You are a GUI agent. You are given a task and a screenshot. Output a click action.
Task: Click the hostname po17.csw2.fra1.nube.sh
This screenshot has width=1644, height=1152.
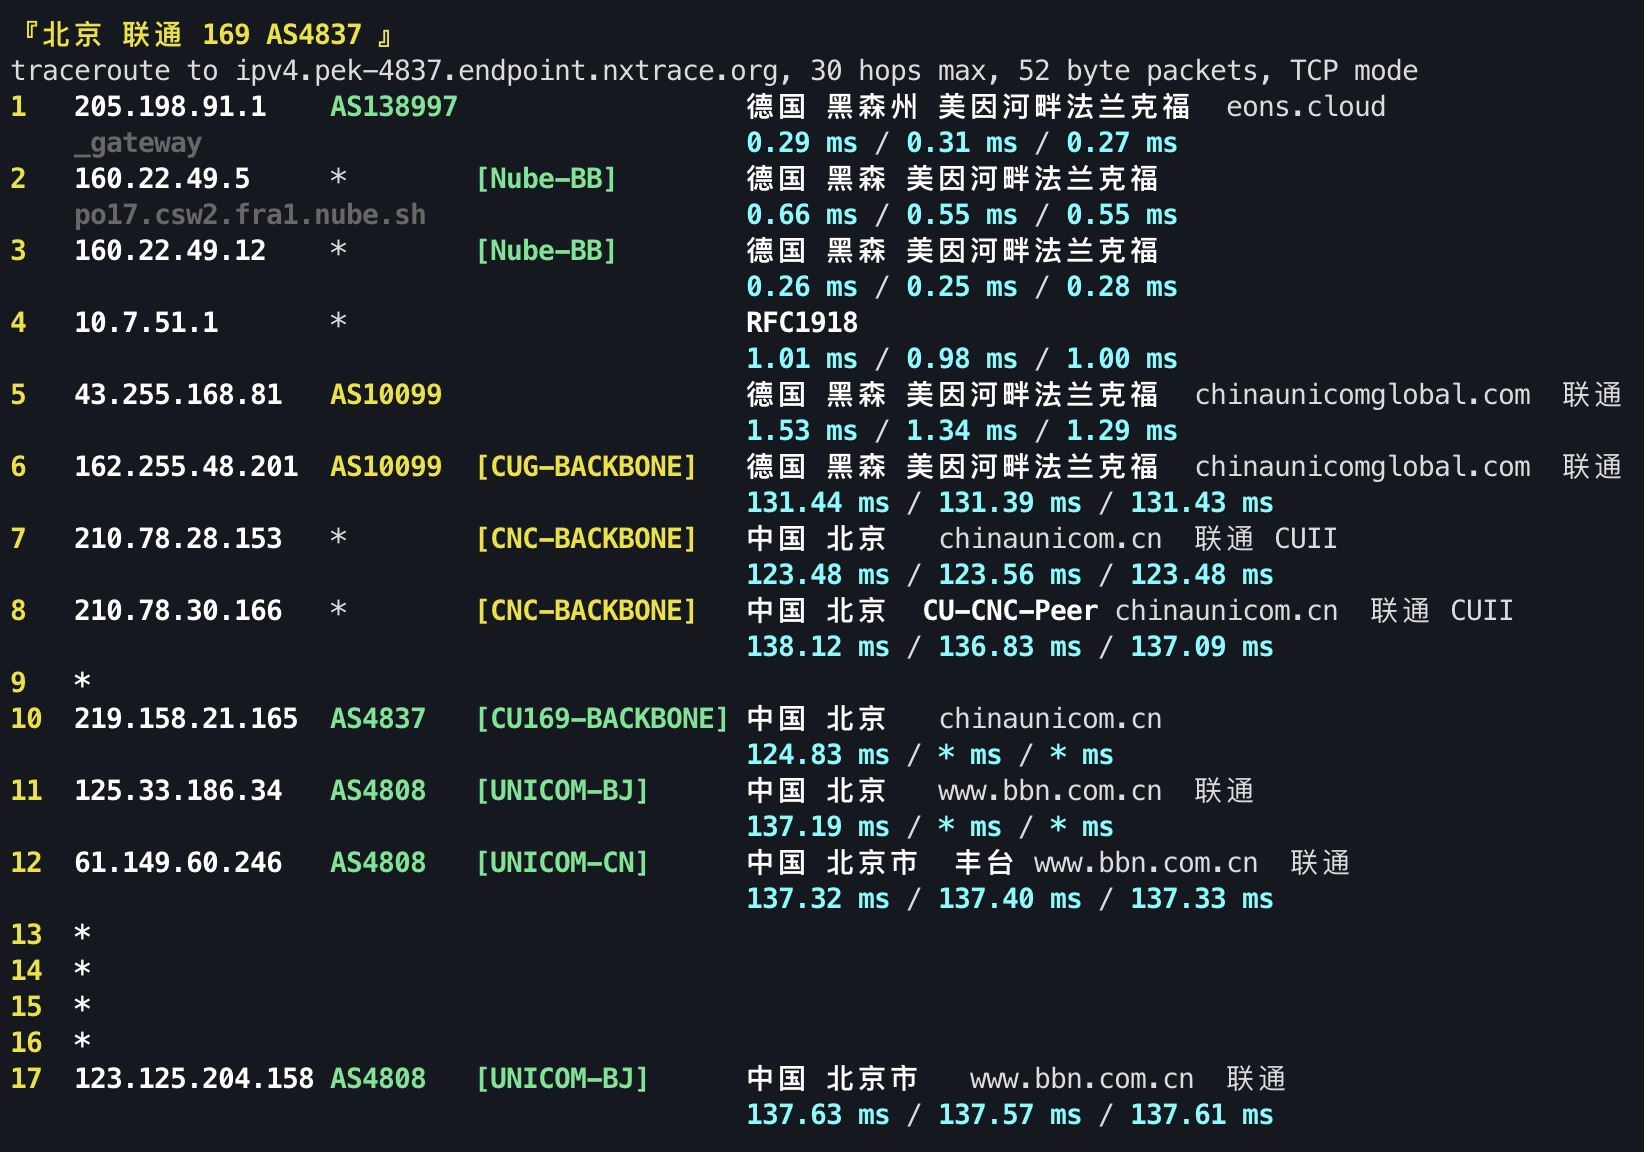pyautogui.click(x=248, y=213)
